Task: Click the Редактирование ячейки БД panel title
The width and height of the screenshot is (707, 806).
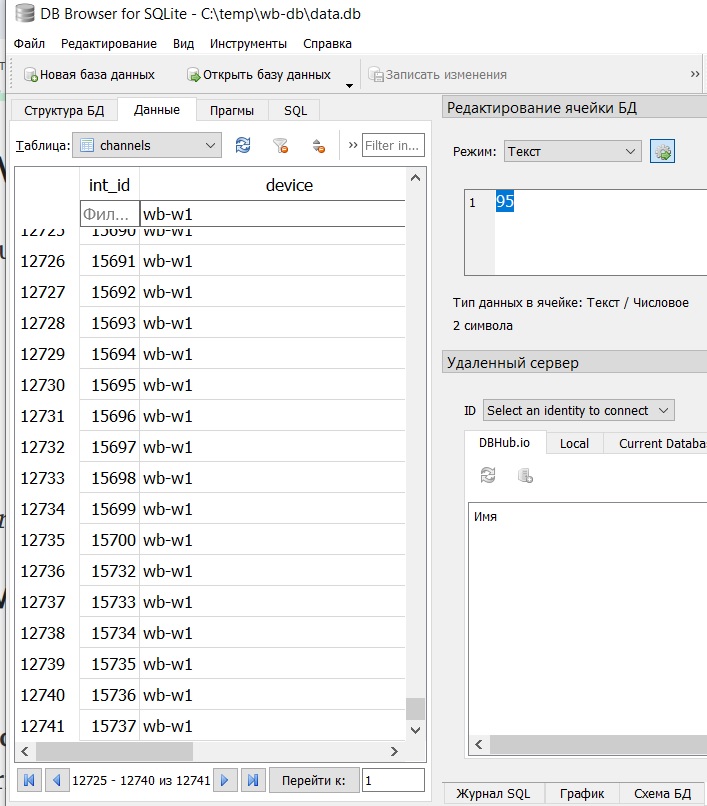Action: pos(542,108)
